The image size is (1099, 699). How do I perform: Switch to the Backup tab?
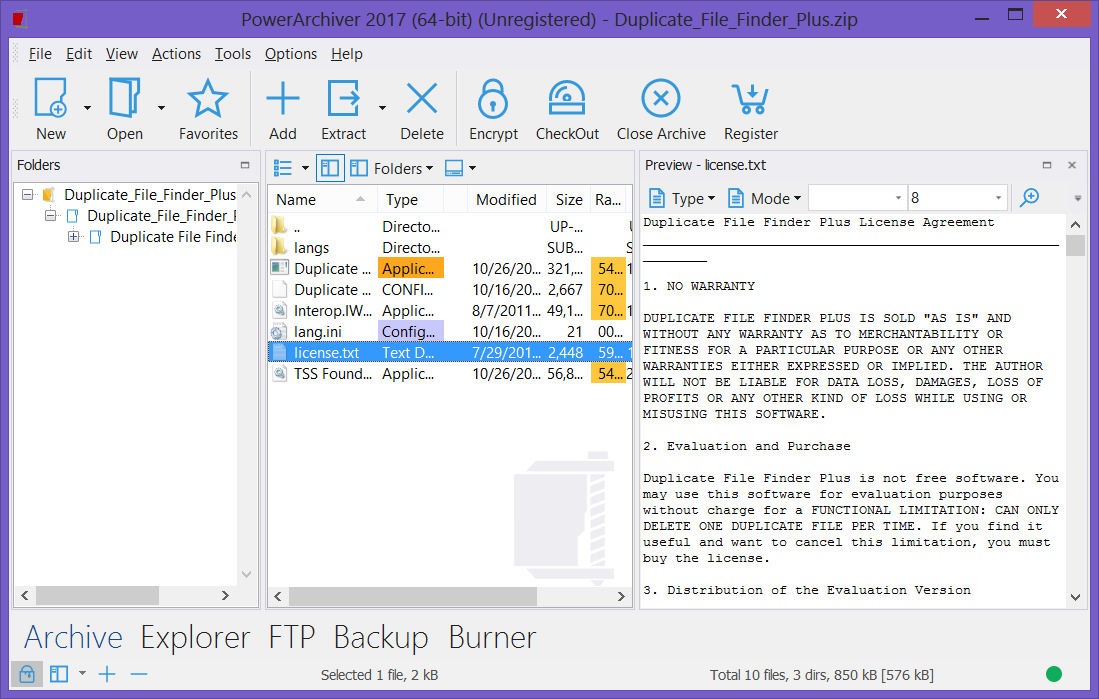[x=381, y=637]
